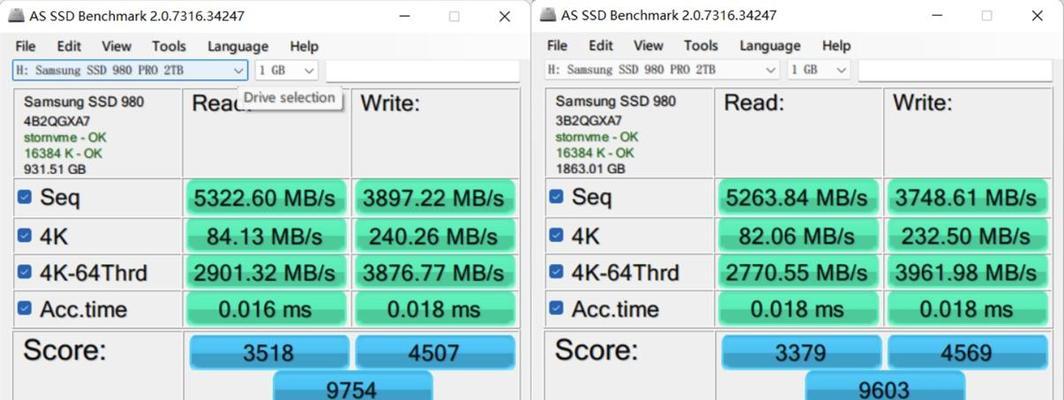Select 4K-64Thrd write result 3961.98 MB/s

966,273
